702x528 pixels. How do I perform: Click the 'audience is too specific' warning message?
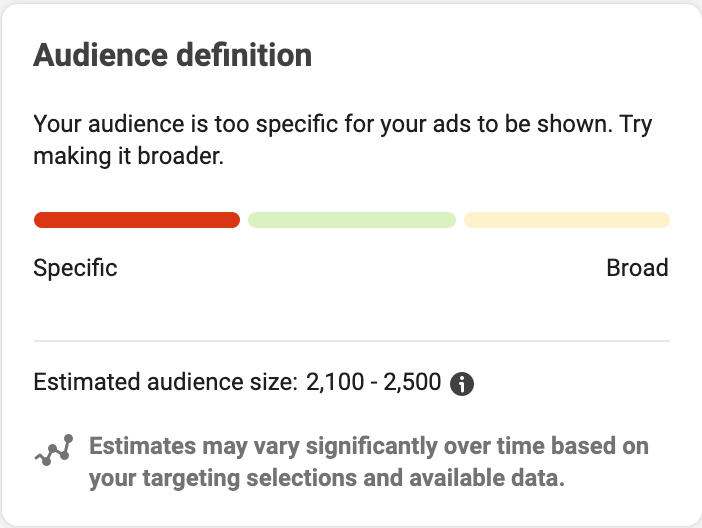pyautogui.click(x=342, y=140)
